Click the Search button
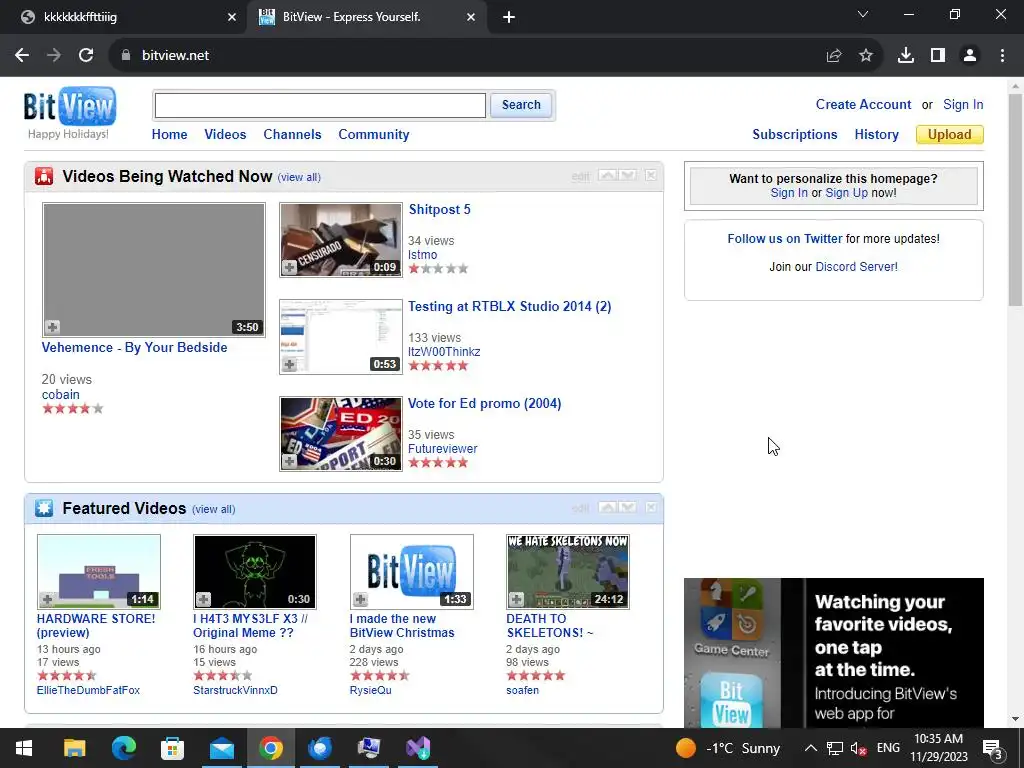The width and height of the screenshot is (1024, 768). [x=521, y=105]
